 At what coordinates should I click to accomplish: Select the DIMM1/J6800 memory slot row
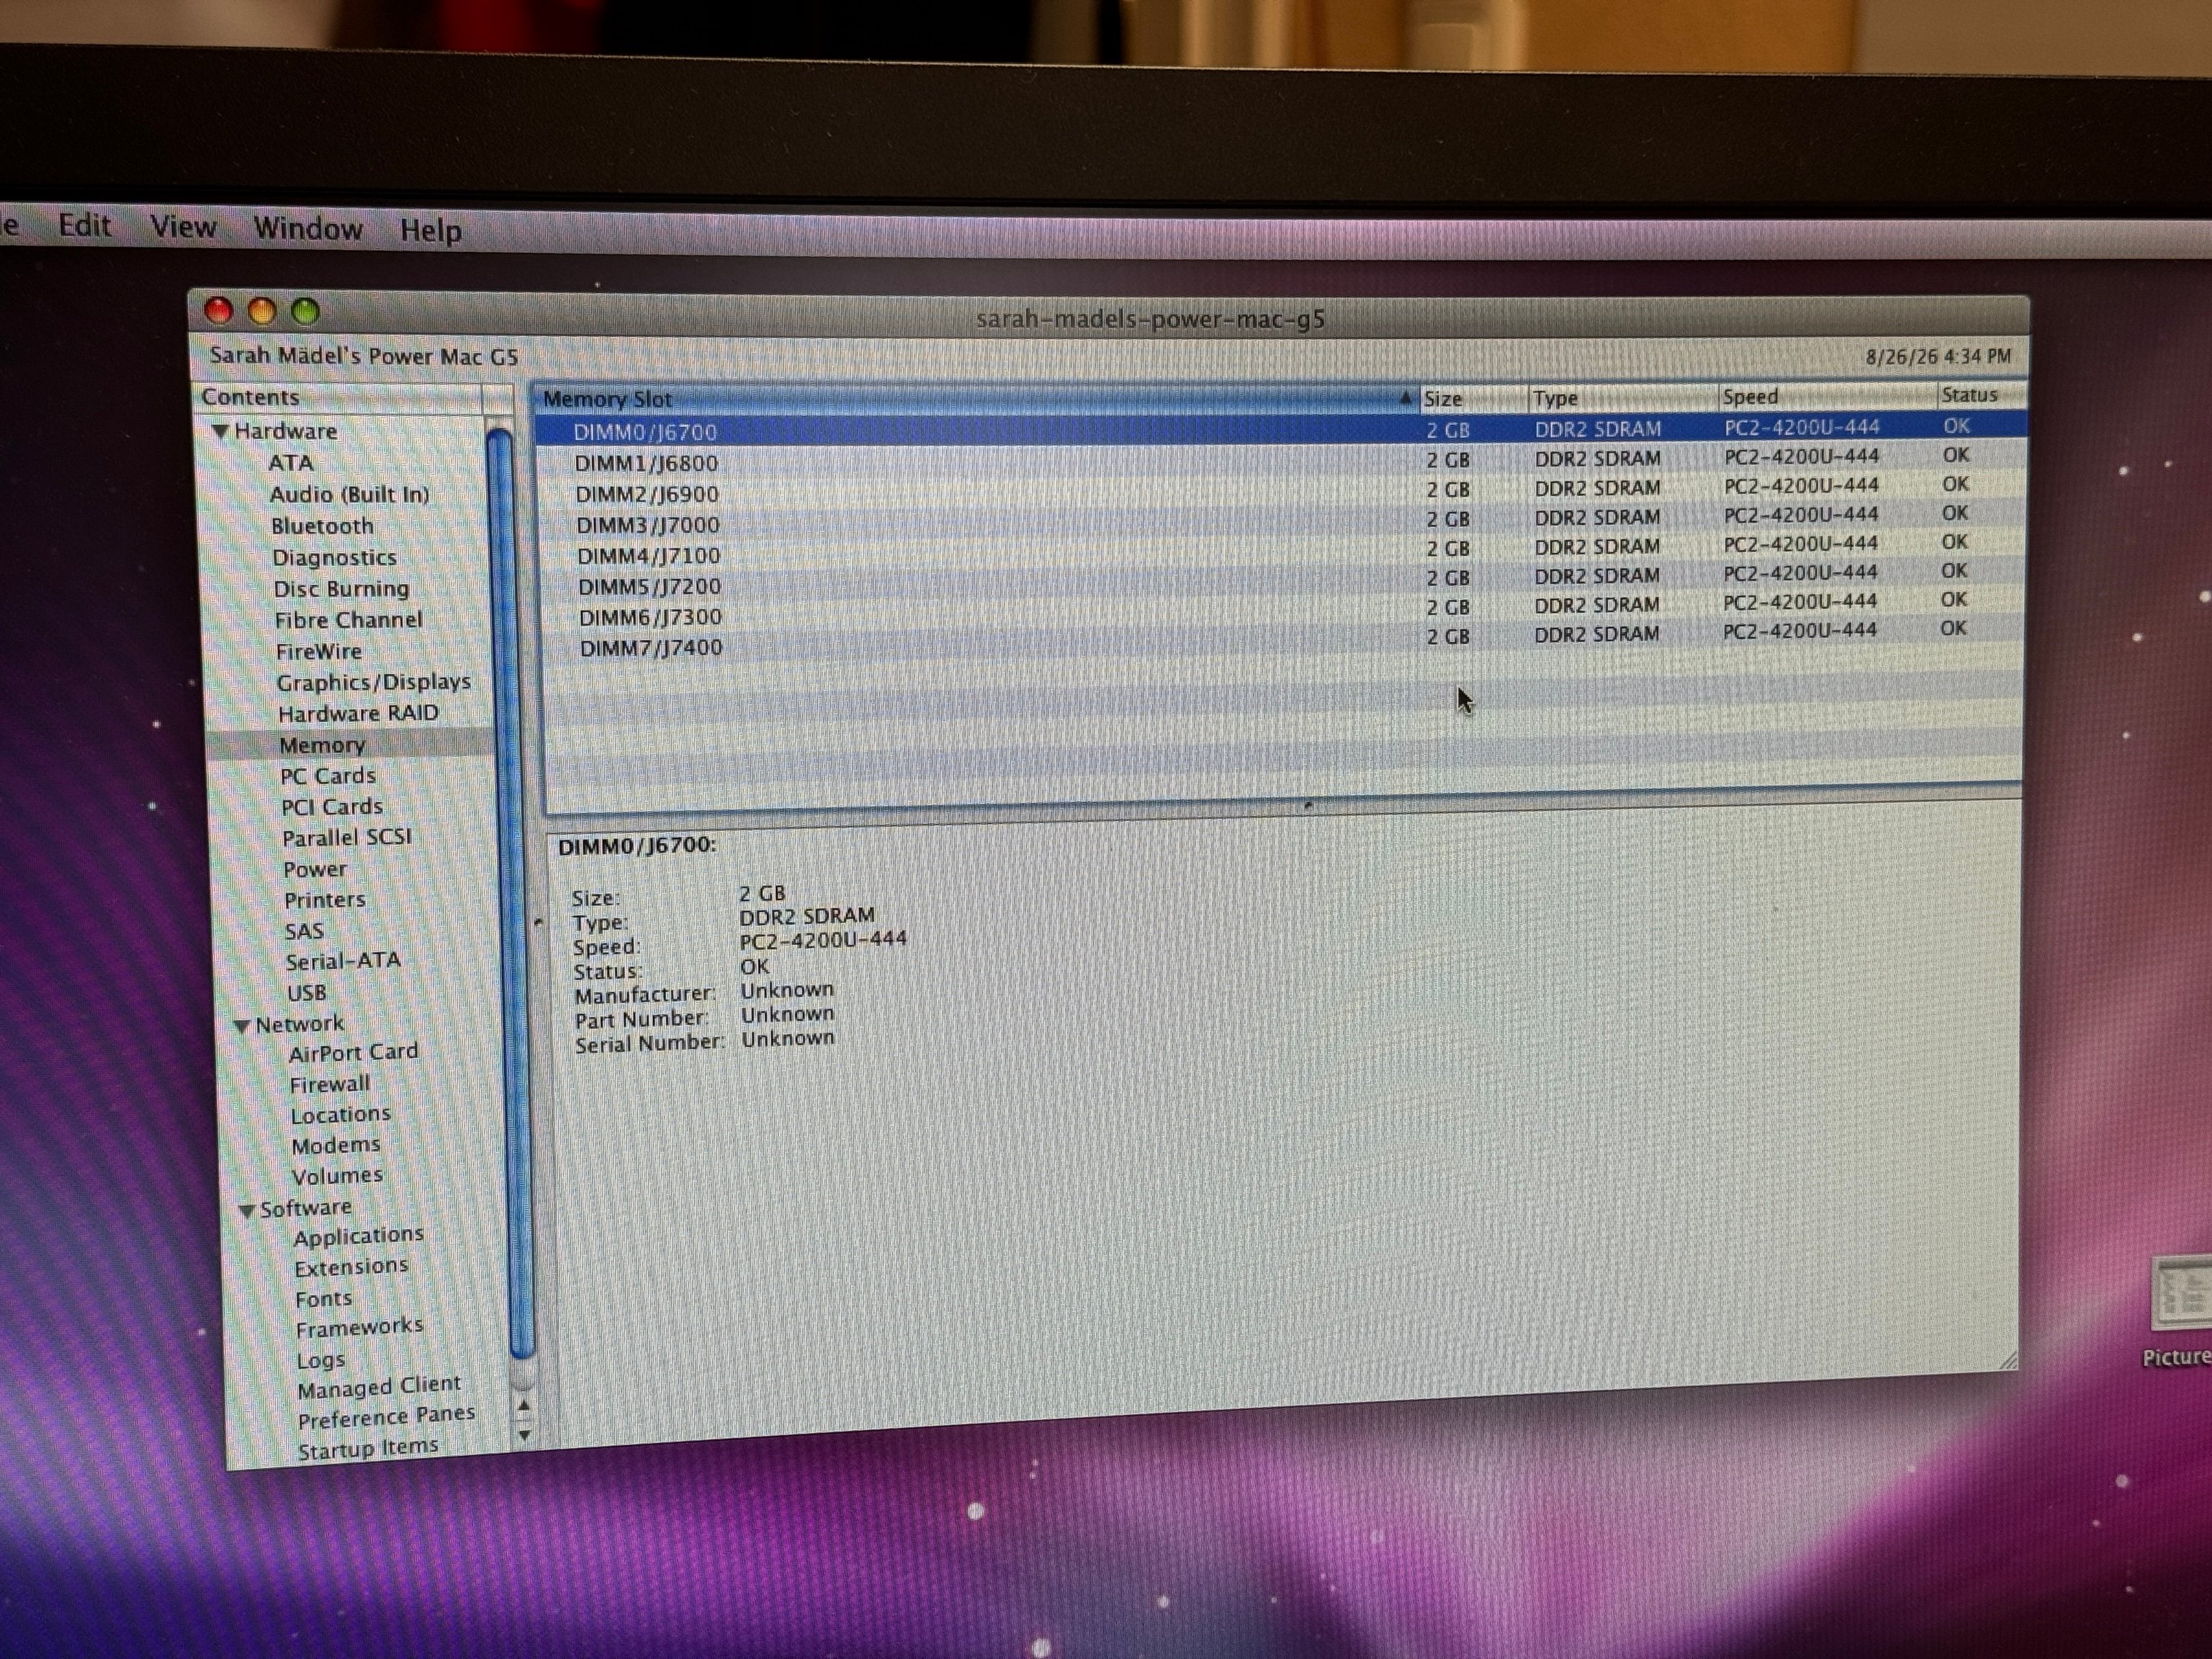[1281, 459]
